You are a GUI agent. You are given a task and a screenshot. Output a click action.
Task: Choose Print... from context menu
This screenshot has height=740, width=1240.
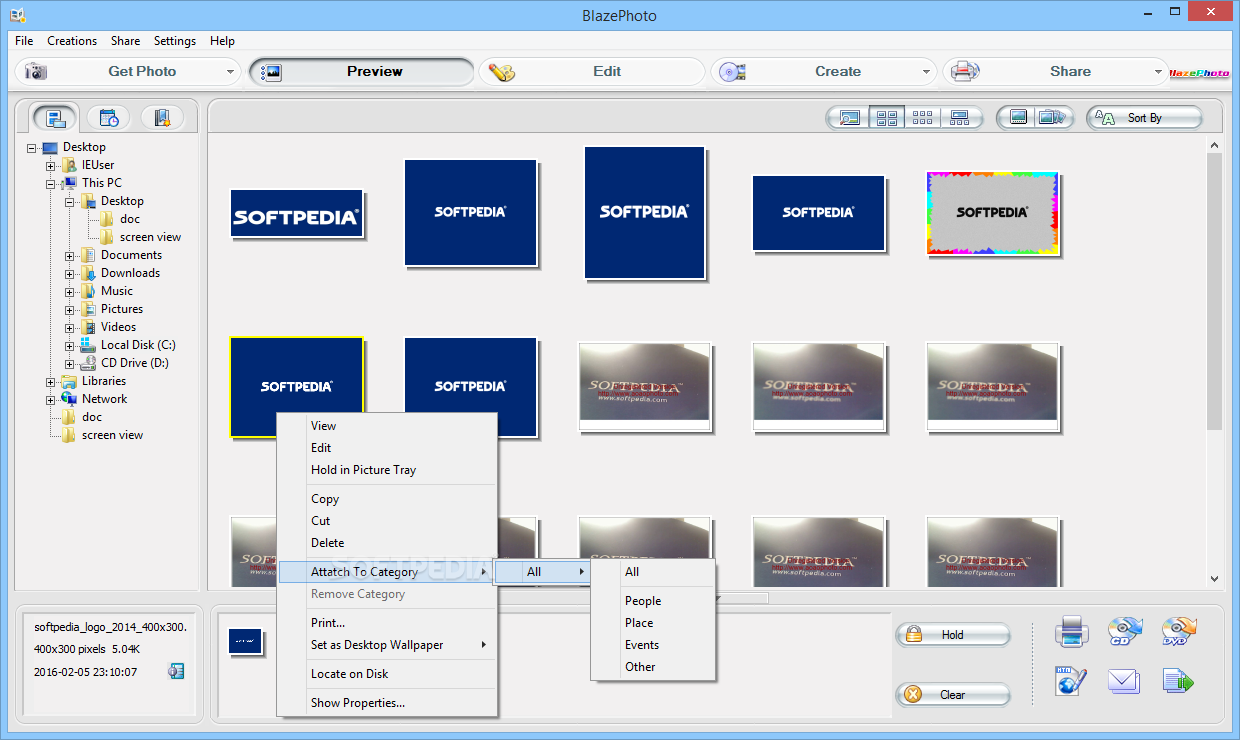387,623
